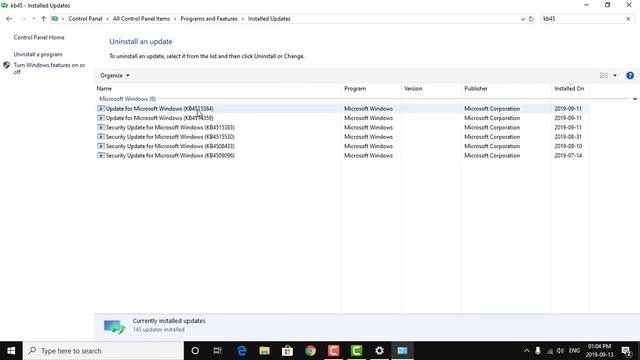Image resolution: width=640 pixels, height=360 pixels.
Task: Open the recent locations dropdown arrow
Action: (33, 19)
